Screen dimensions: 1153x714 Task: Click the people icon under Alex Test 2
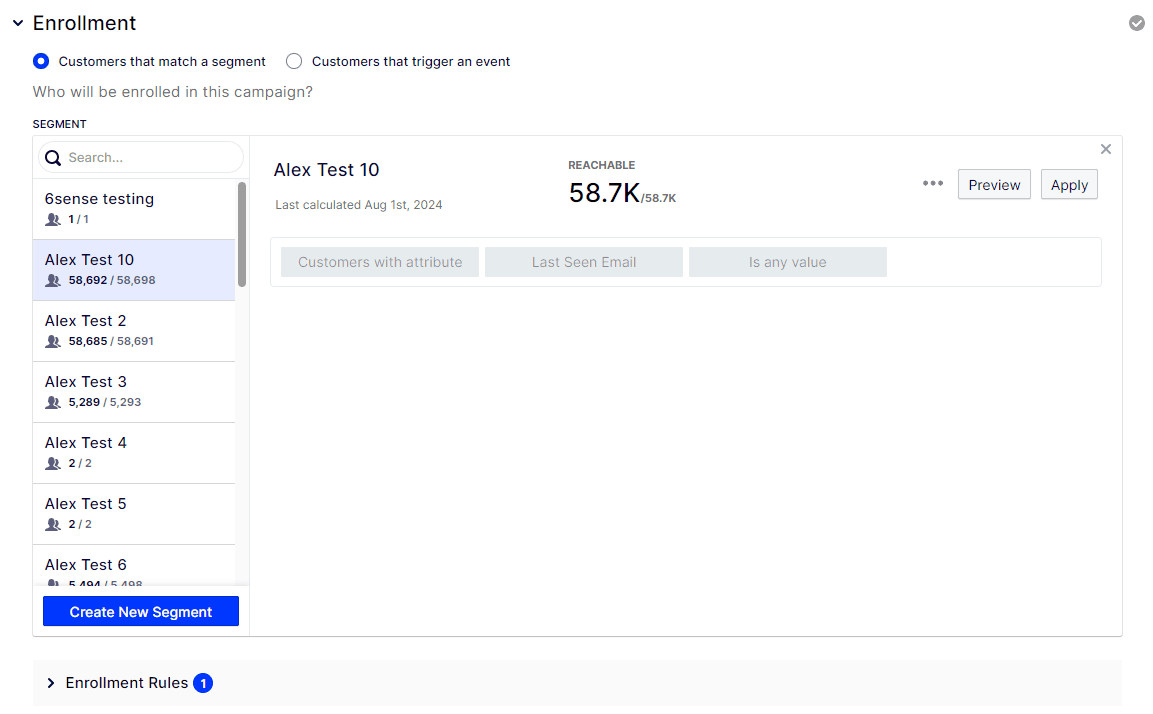tap(54, 342)
